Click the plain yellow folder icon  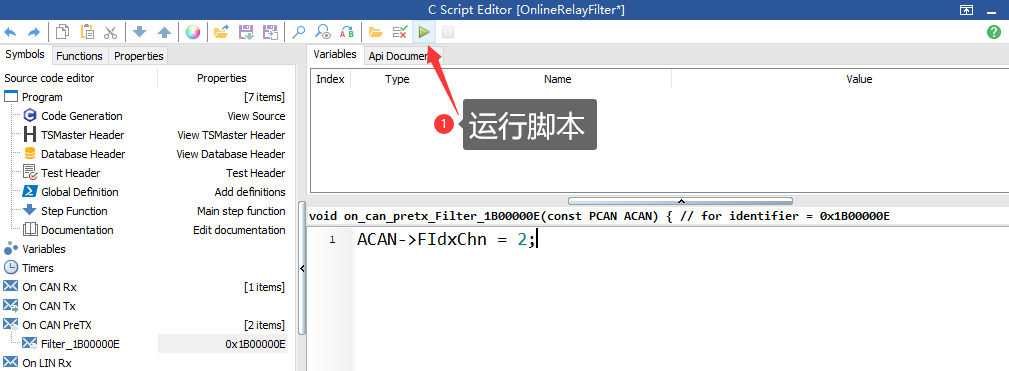click(376, 32)
